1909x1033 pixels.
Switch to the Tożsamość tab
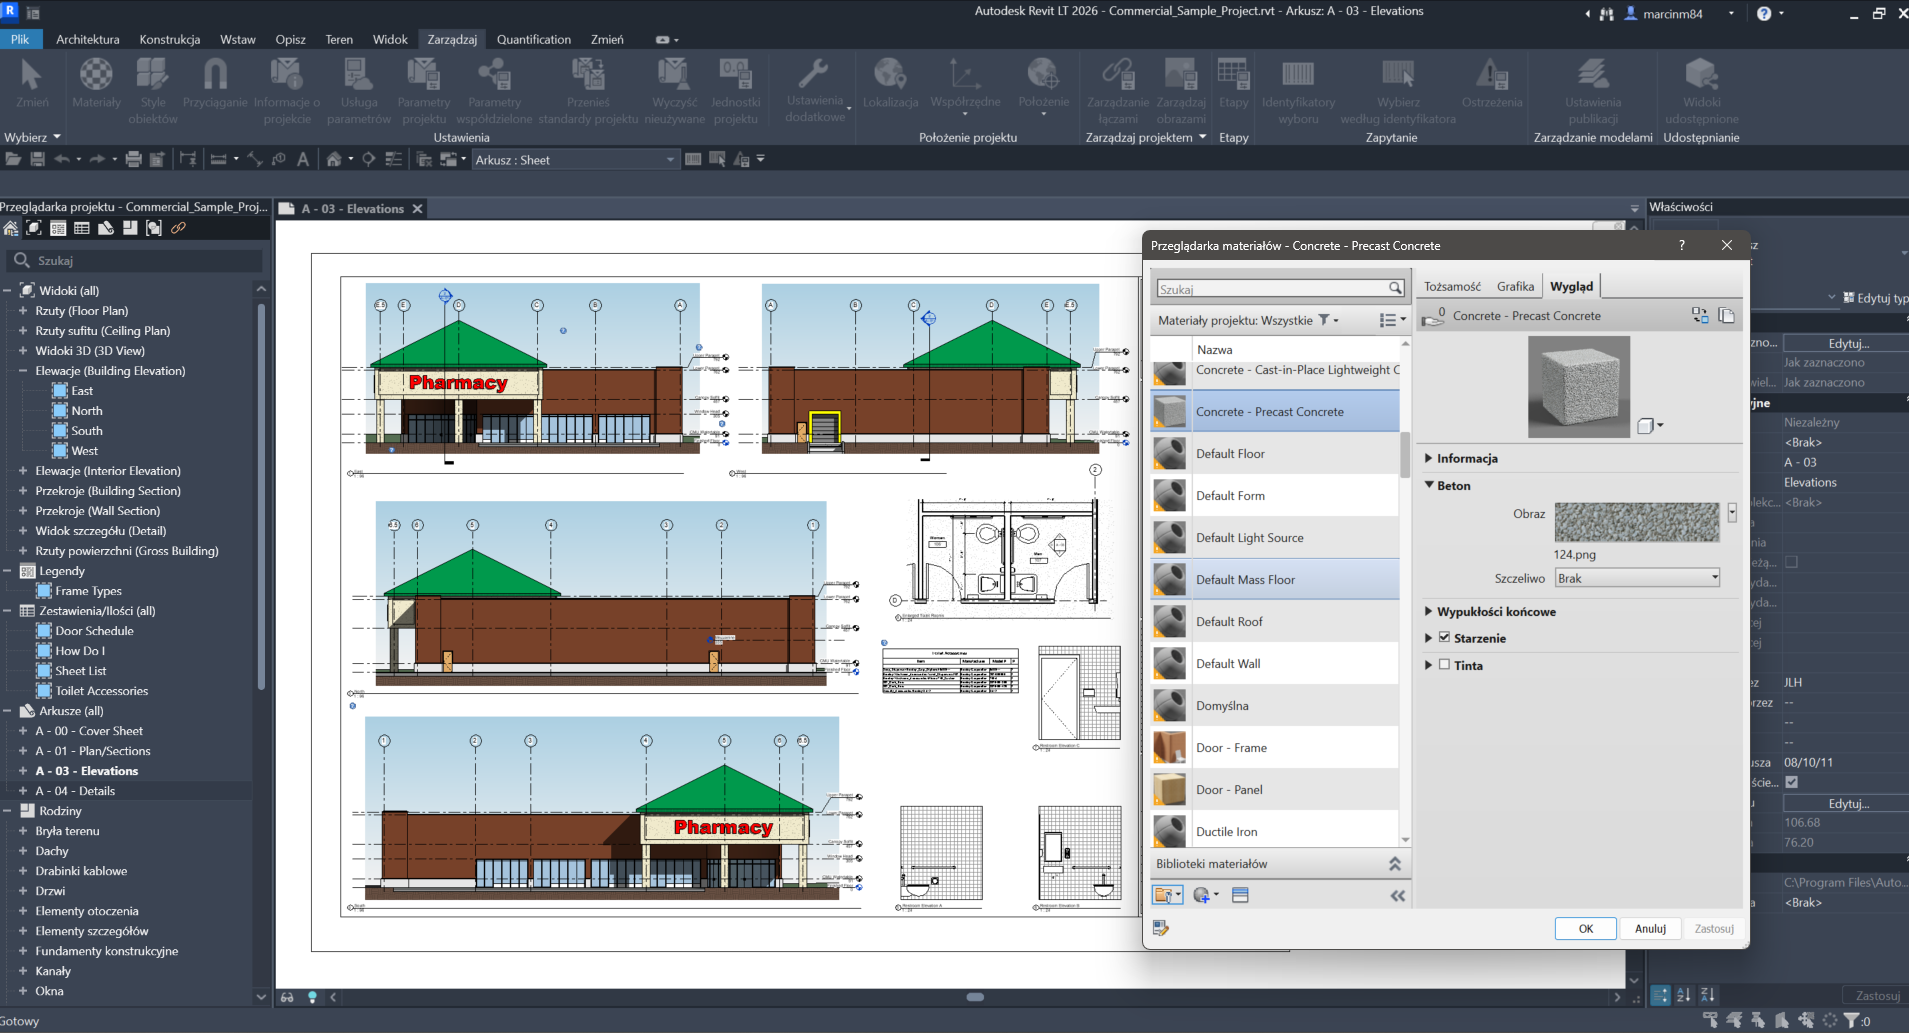(1452, 286)
